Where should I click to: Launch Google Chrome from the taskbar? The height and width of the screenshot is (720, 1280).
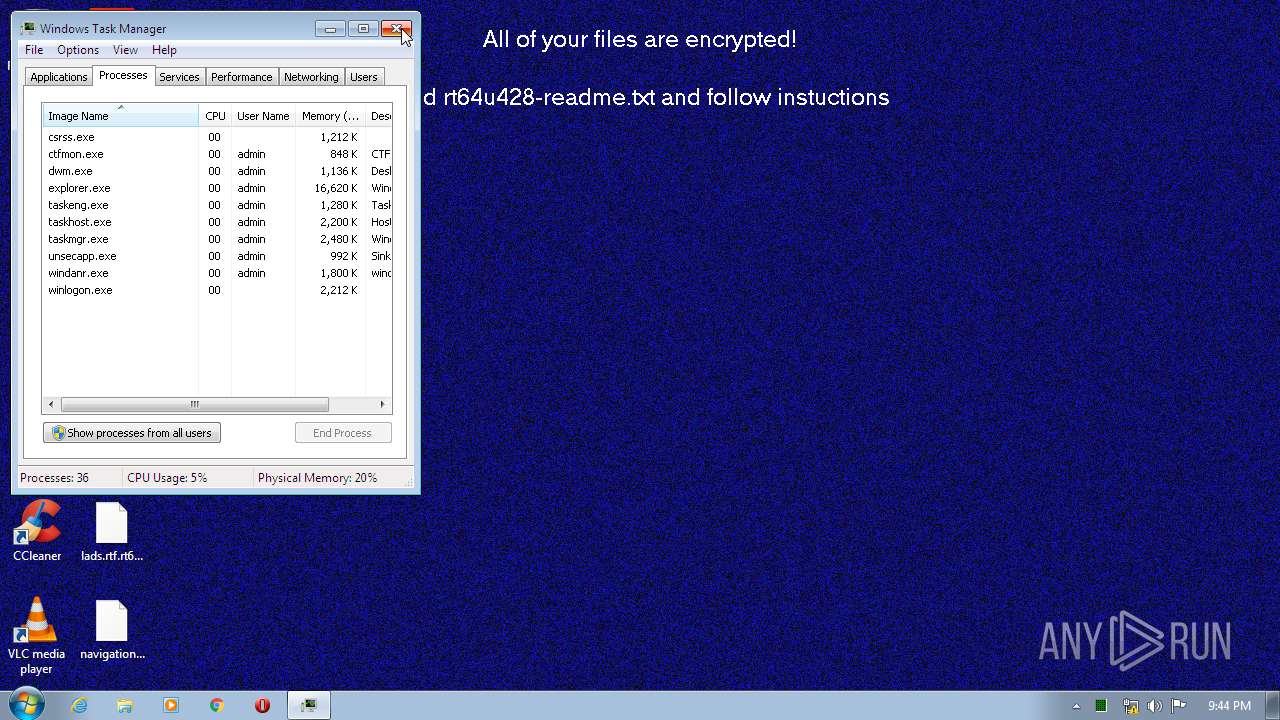click(x=217, y=705)
